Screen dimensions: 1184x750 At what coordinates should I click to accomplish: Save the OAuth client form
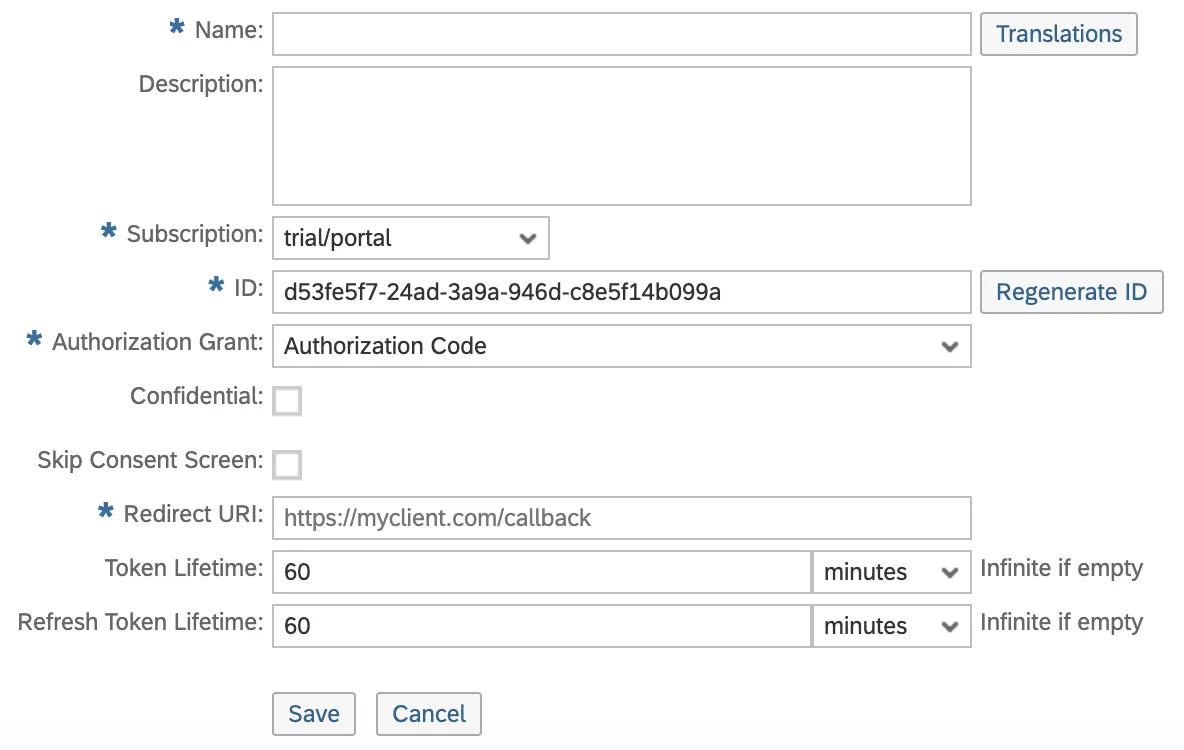pos(314,714)
